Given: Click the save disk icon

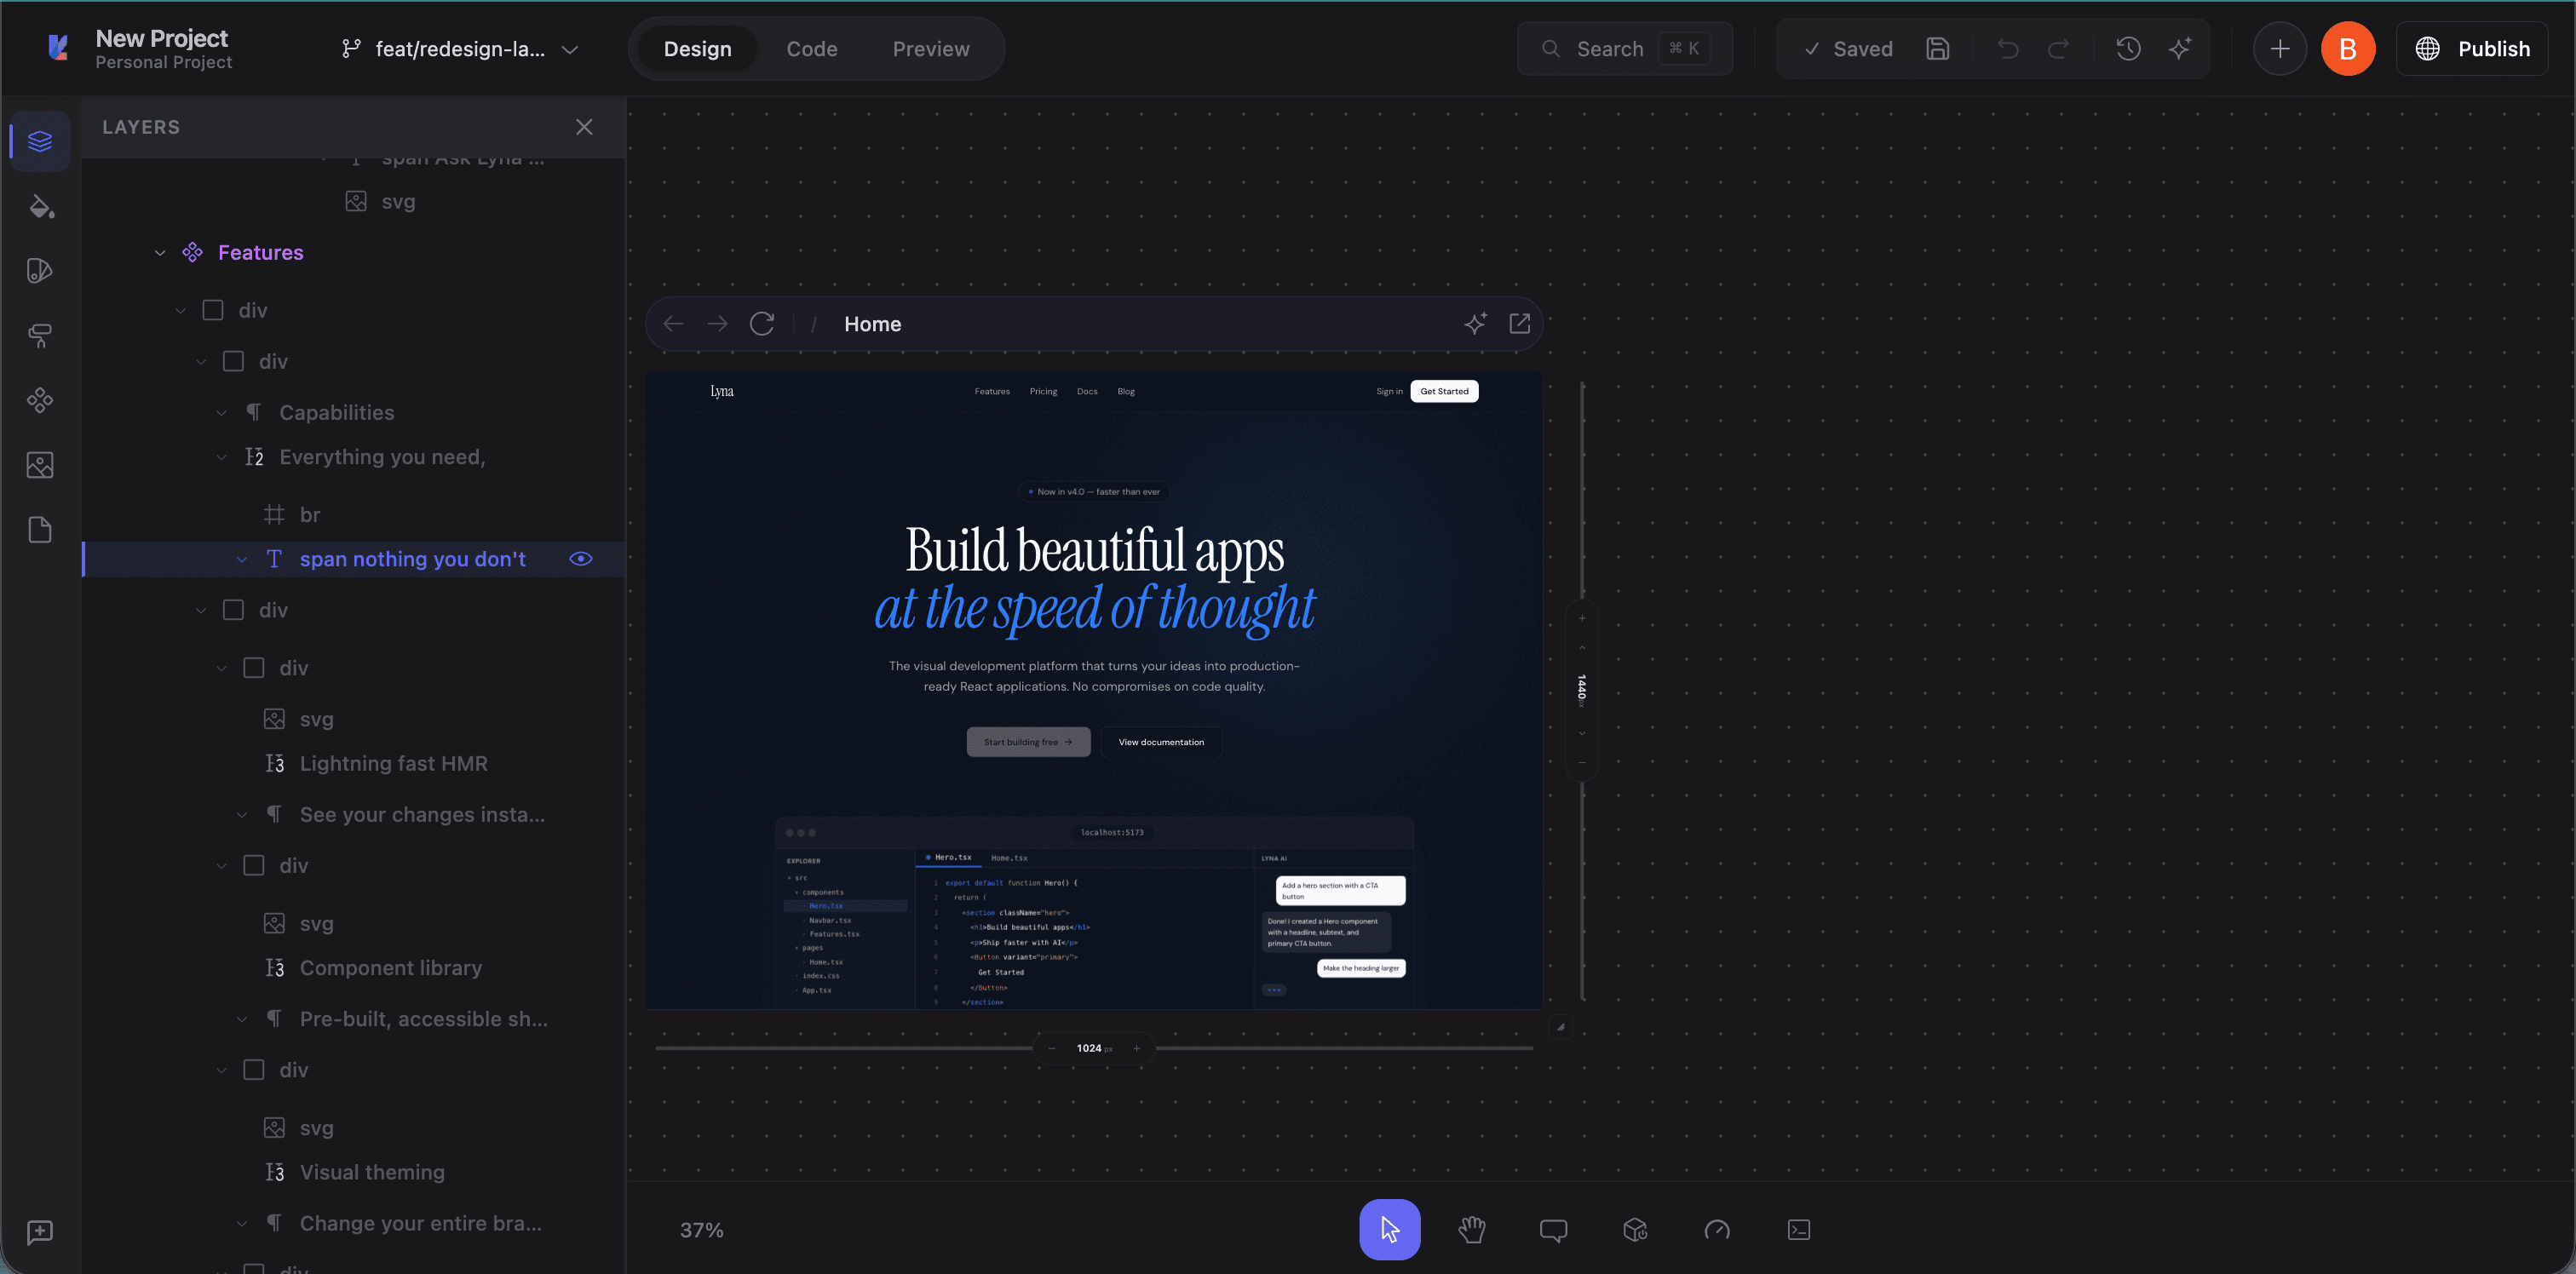Looking at the screenshot, I should click(x=1937, y=48).
